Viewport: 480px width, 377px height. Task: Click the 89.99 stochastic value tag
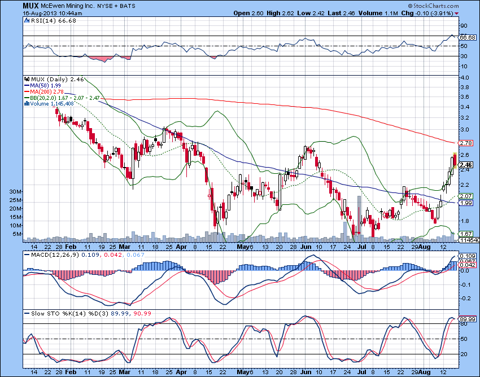(468, 319)
